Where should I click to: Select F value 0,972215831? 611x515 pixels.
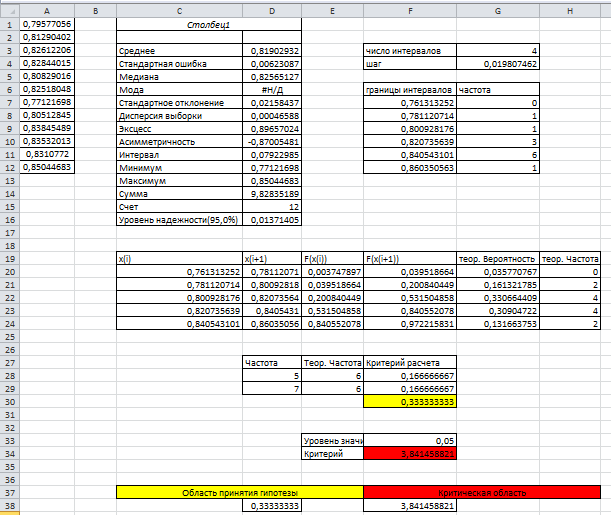(x=410, y=324)
